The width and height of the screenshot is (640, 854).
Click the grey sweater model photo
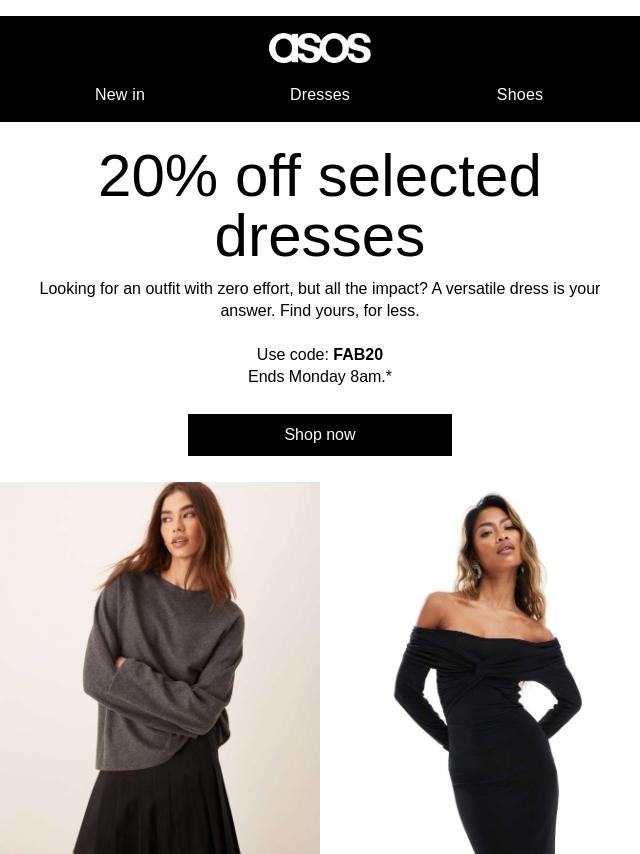coord(160,668)
